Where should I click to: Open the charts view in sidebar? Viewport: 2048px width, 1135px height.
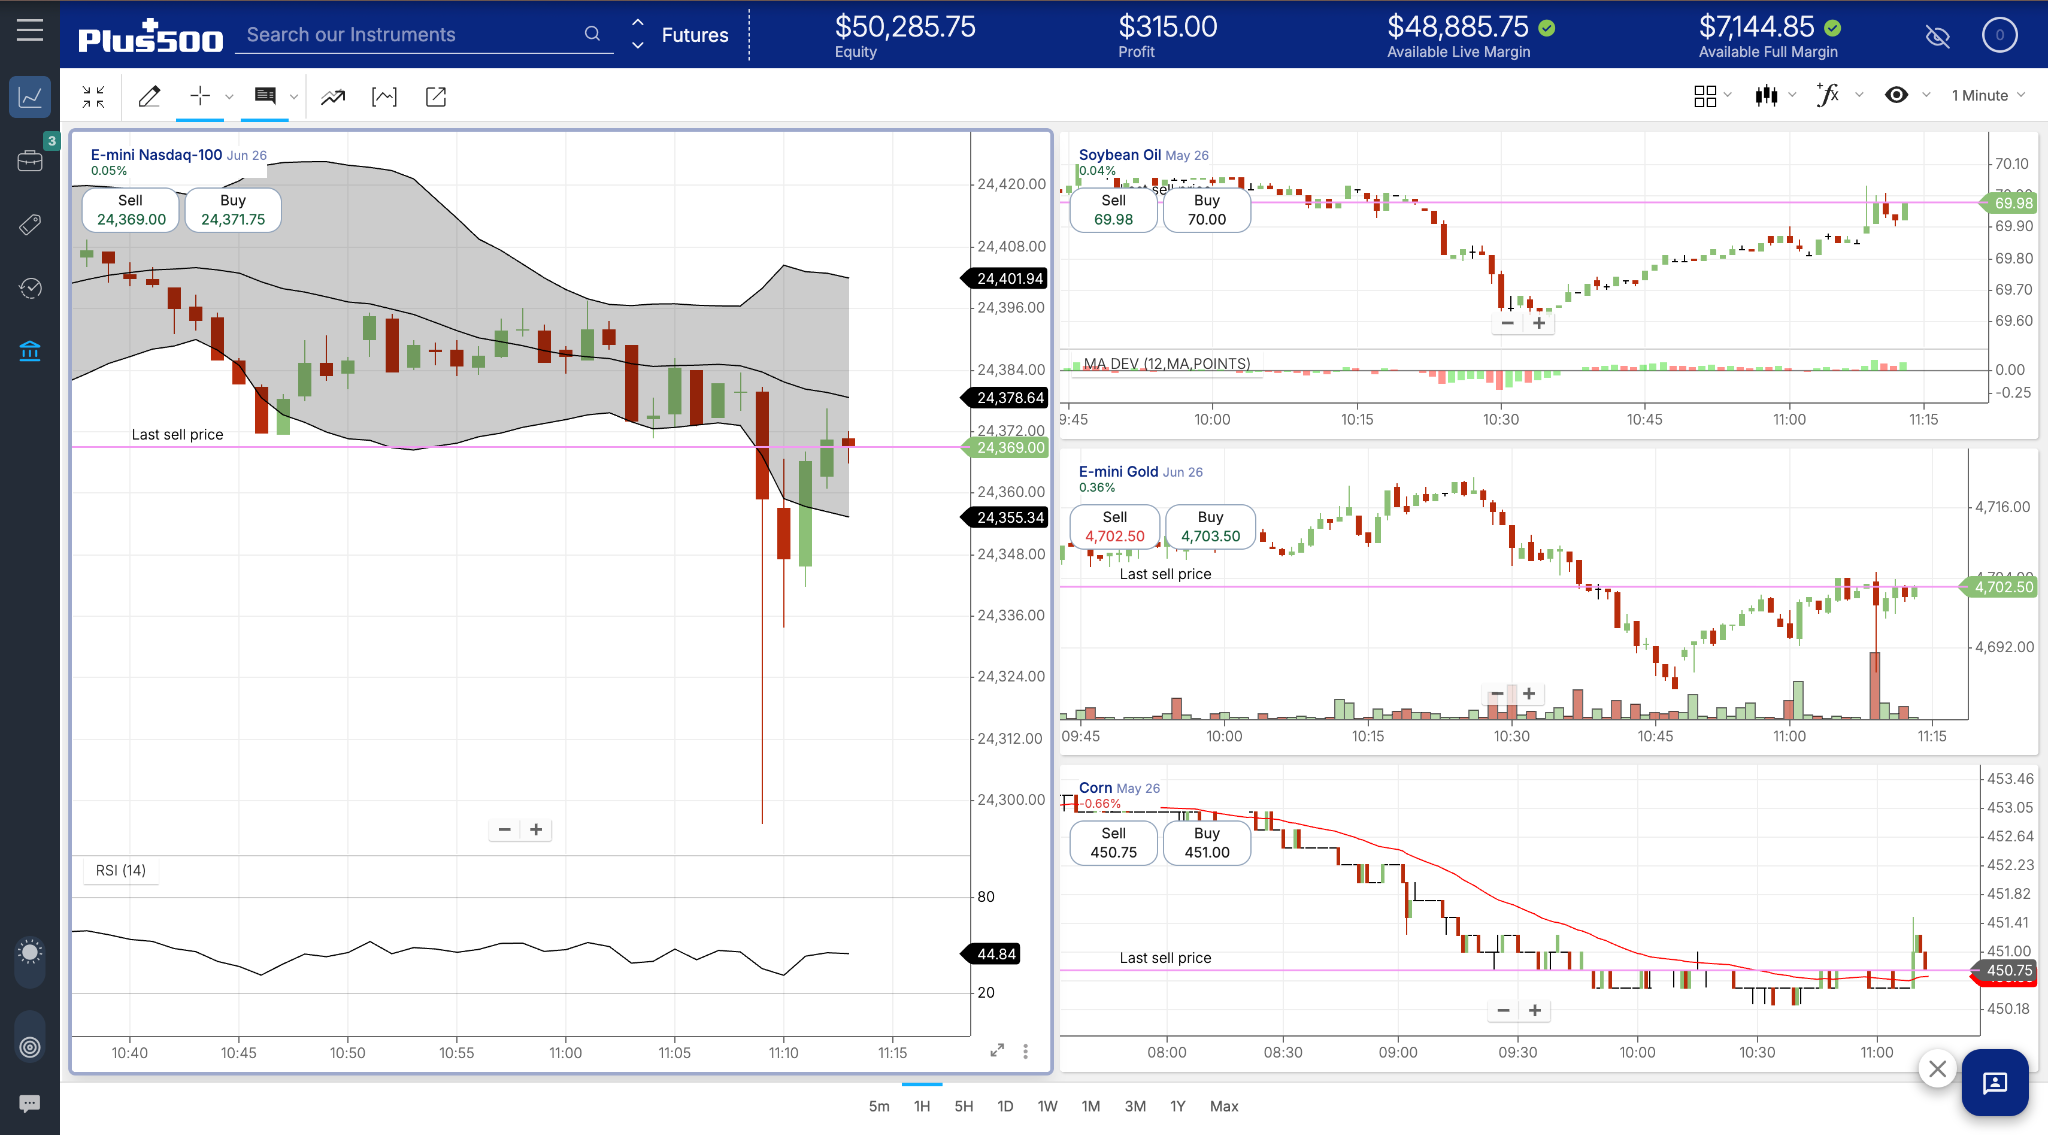point(30,97)
